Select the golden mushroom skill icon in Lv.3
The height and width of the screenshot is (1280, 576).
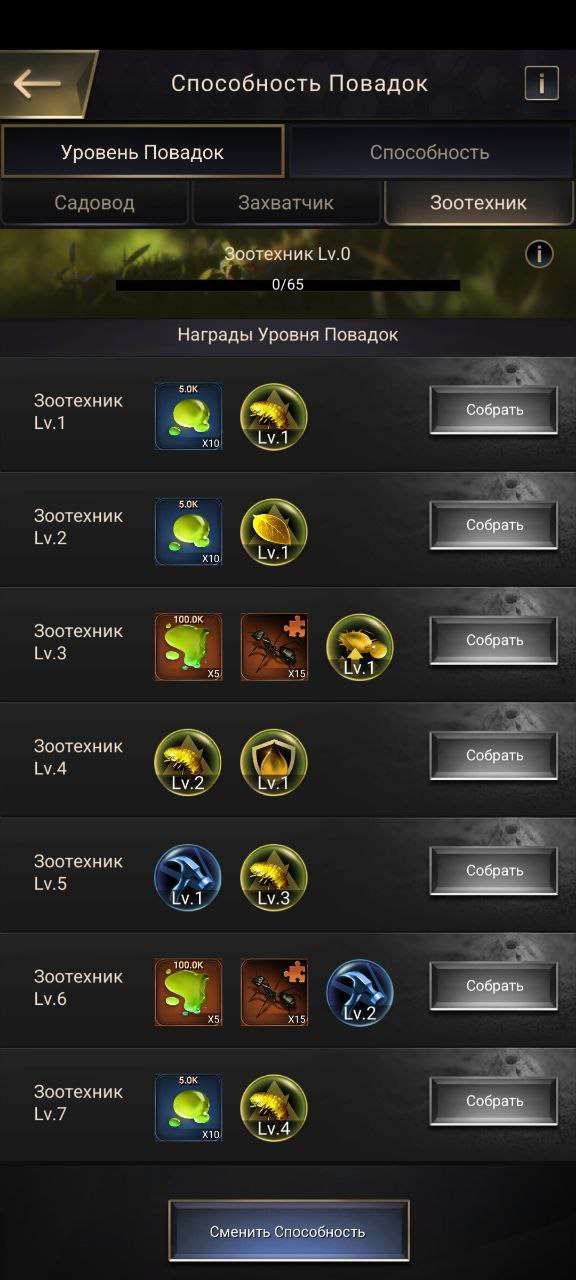tap(360, 647)
